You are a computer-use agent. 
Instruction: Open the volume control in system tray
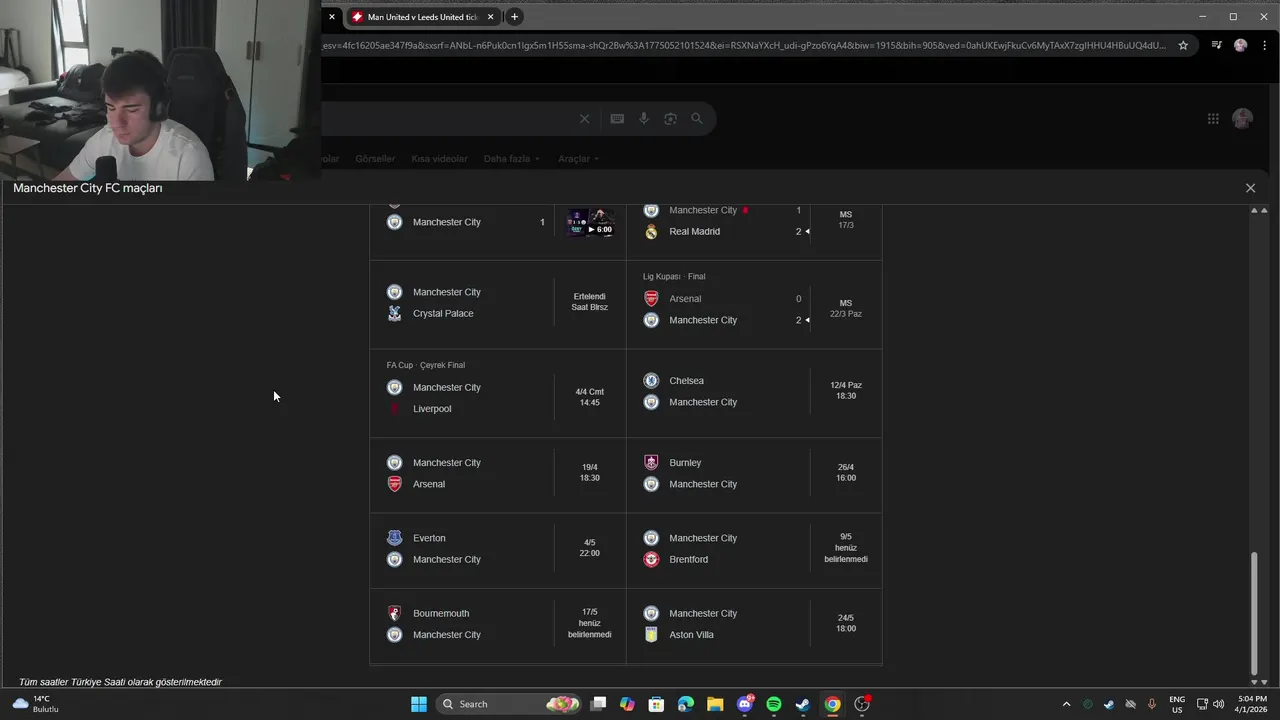(1218, 704)
